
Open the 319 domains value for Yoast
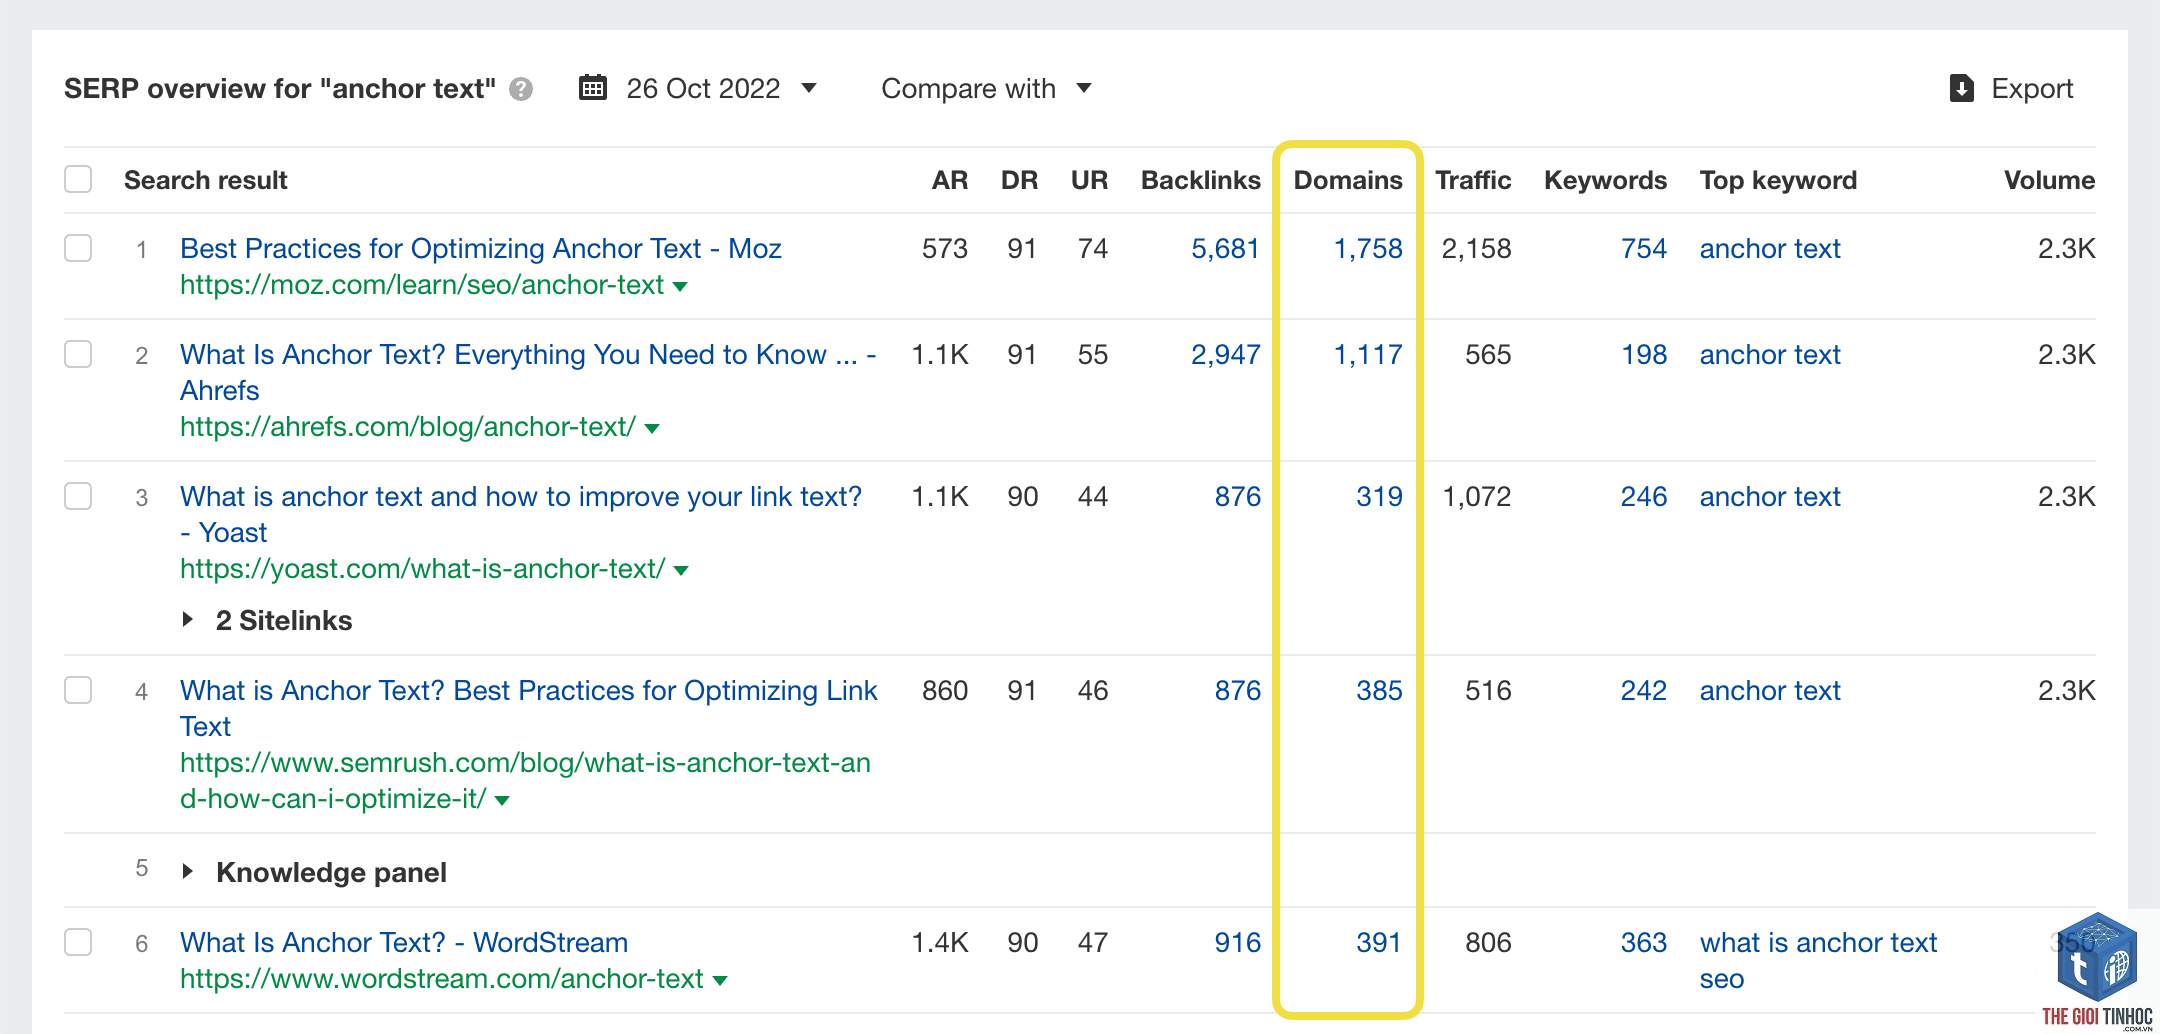pyautogui.click(x=1379, y=496)
